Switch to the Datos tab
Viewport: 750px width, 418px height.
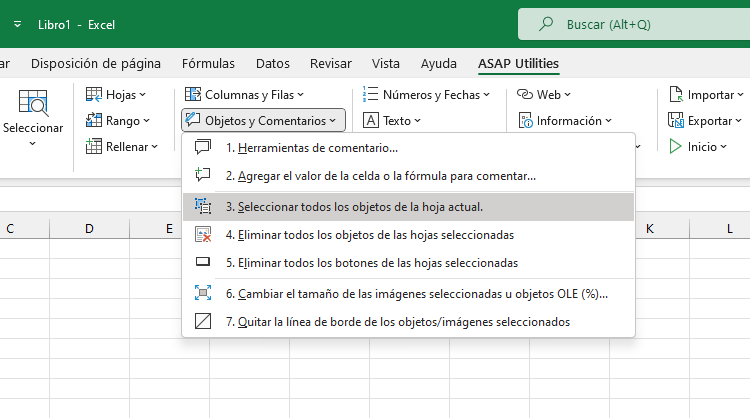click(x=273, y=63)
